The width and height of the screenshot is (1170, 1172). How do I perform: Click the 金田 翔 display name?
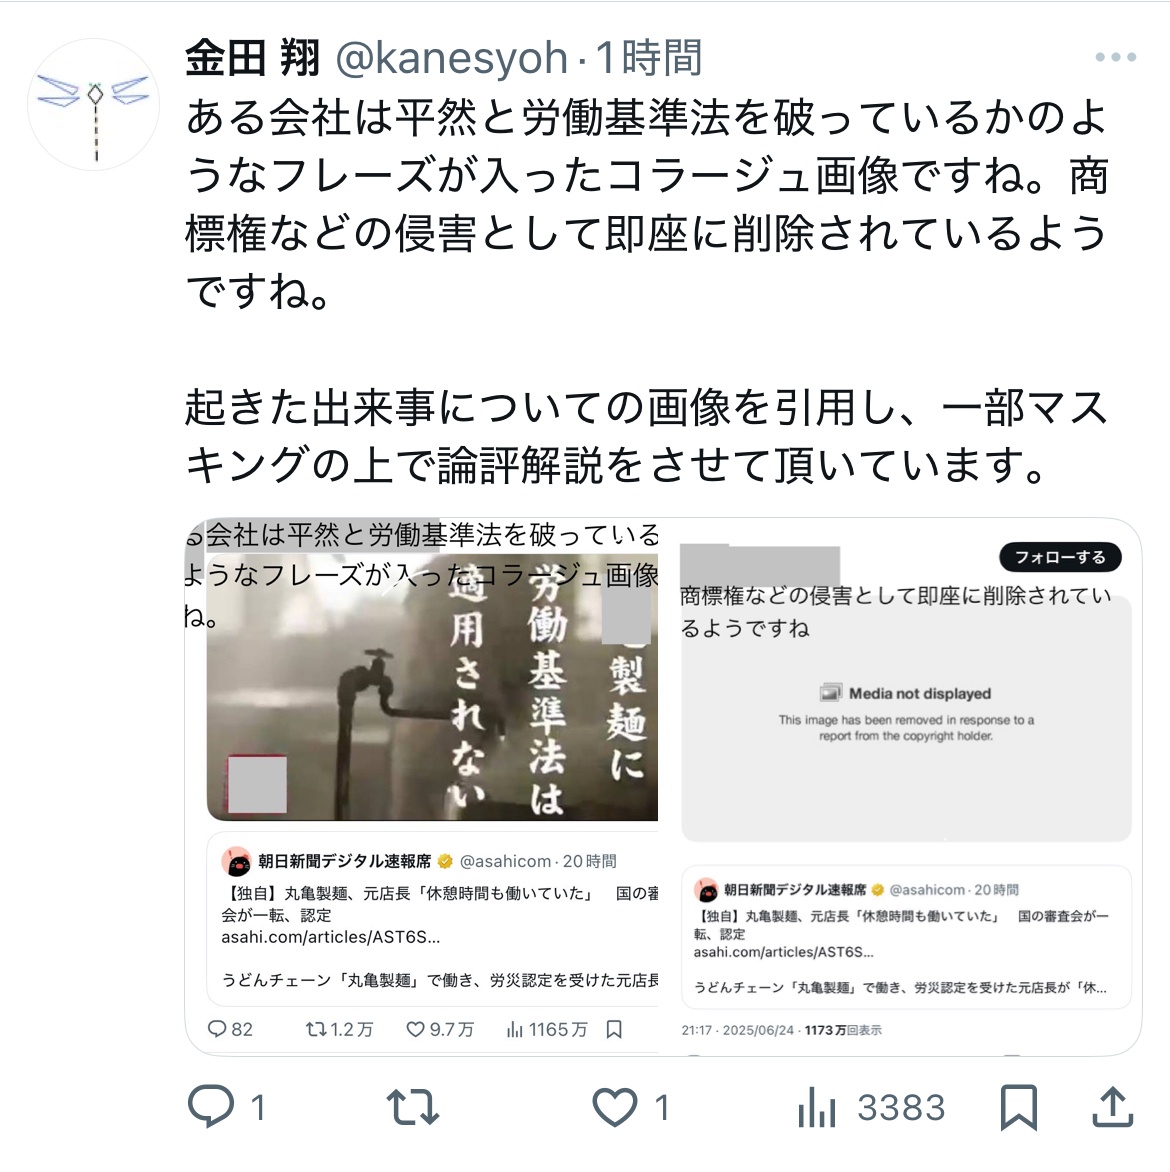(253, 58)
